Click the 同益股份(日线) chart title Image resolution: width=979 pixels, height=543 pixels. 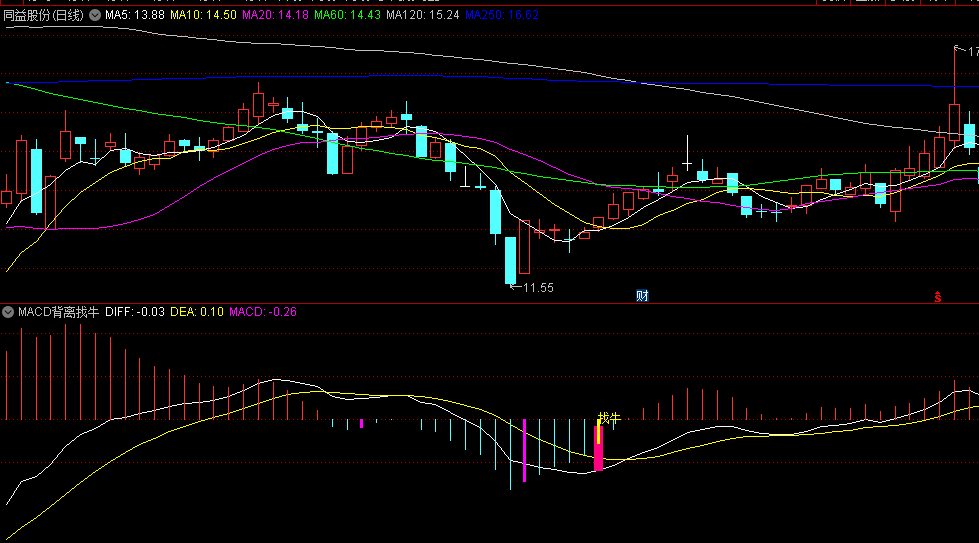(44, 15)
